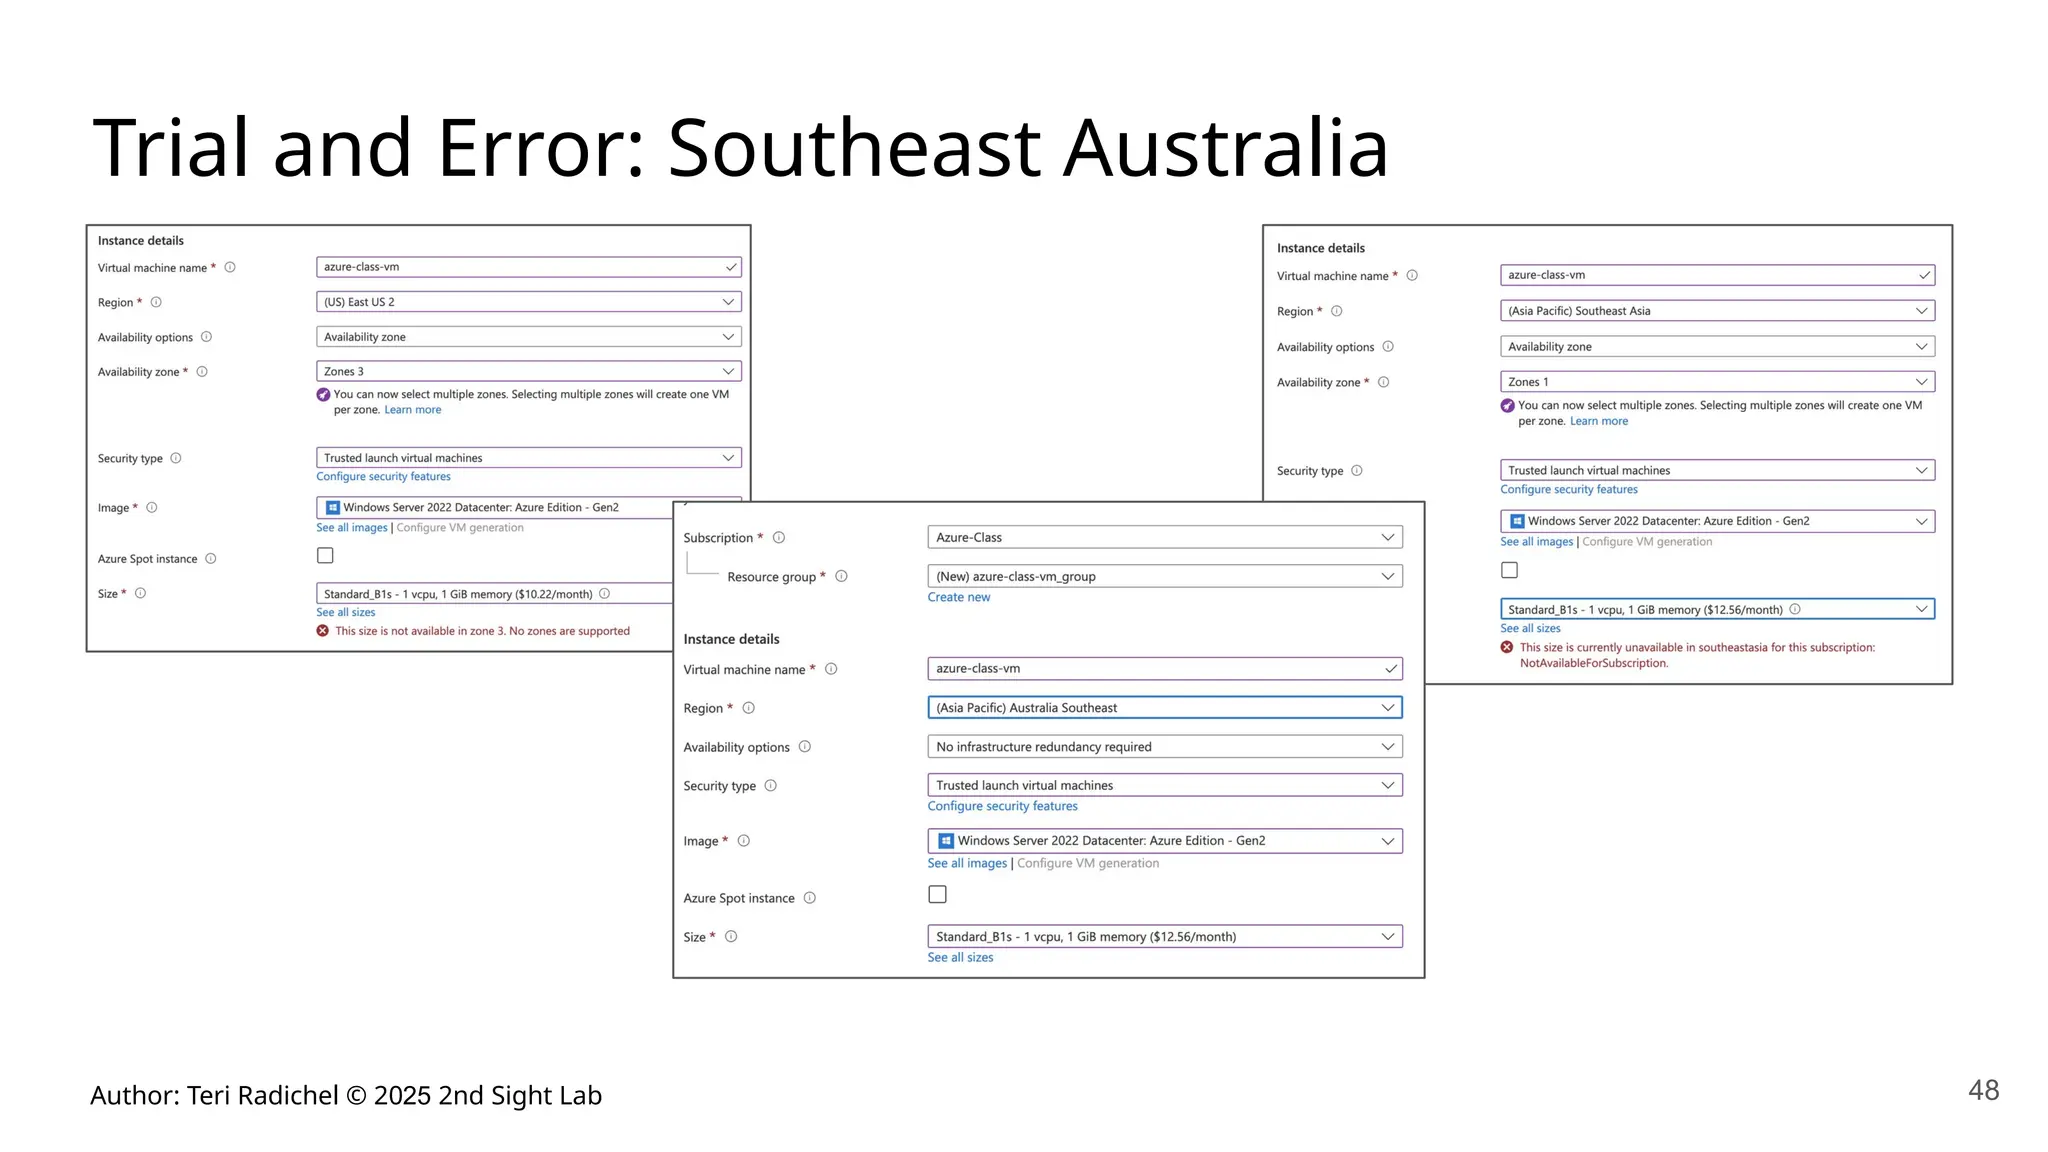Tick the checkbox in Southeast Asia panel

(x=1509, y=570)
